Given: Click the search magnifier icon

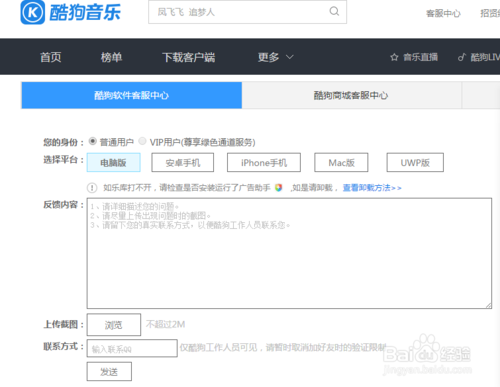Looking at the screenshot, I should tap(334, 12).
